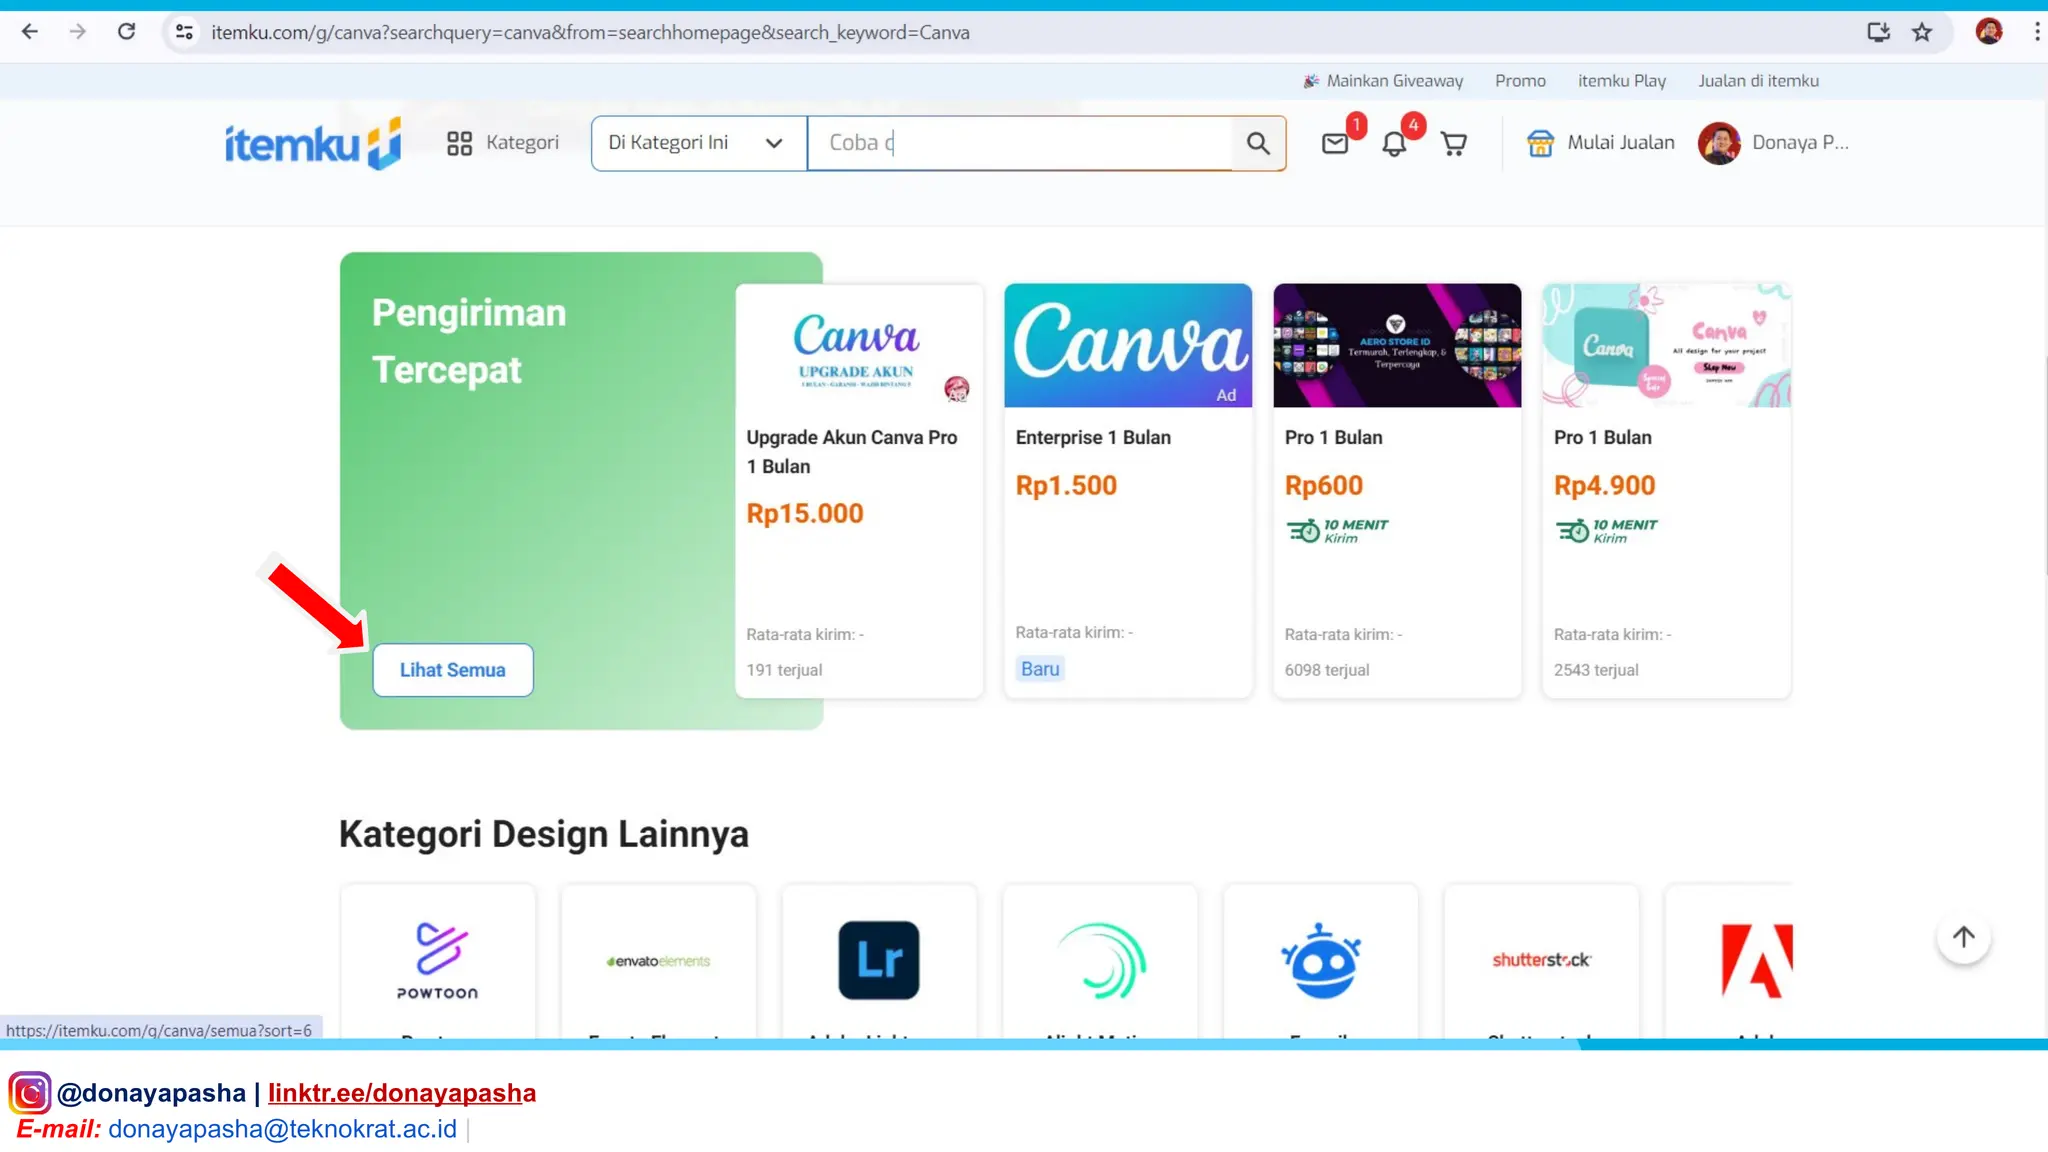Click the Coba search input field
Viewport: 2048px width, 1152px height.
(1020, 143)
